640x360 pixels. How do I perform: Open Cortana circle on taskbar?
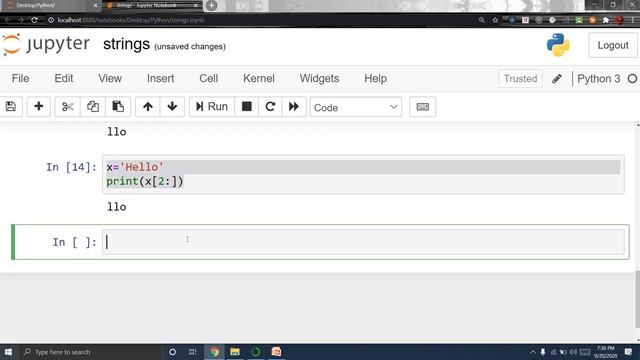tap(172, 352)
